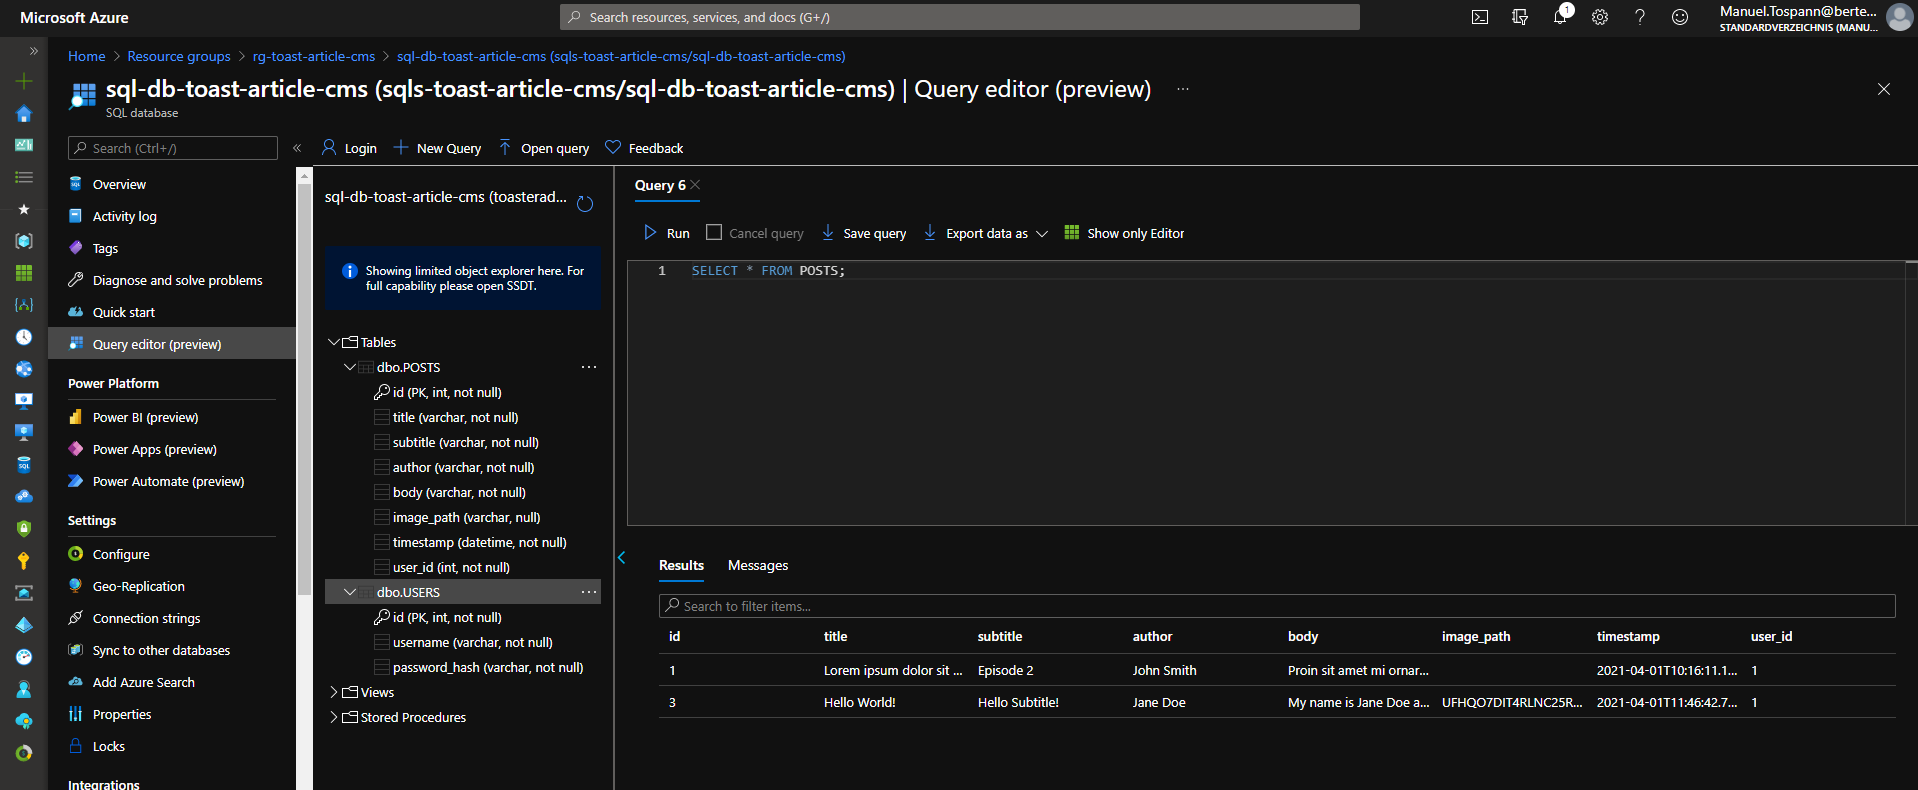Image resolution: width=1918 pixels, height=790 pixels.
Task: Click Search to filter items field
Action: [1277, 606]
